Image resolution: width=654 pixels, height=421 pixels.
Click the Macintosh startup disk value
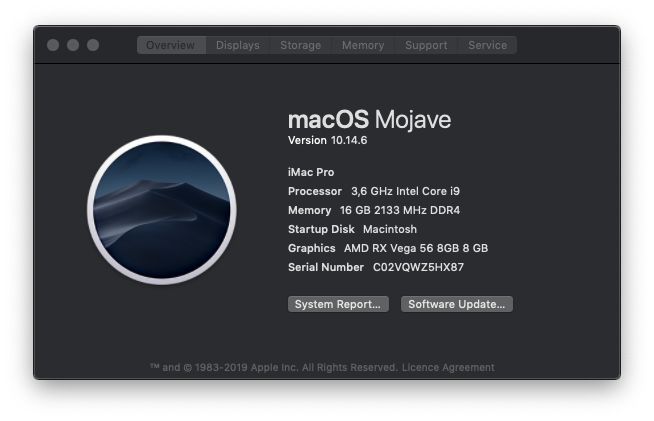coord(390,229)
